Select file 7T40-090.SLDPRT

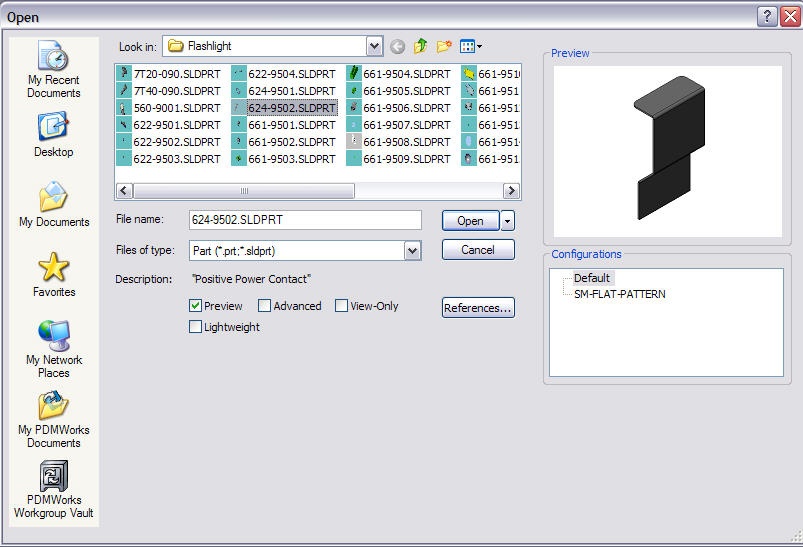[169, 91]
